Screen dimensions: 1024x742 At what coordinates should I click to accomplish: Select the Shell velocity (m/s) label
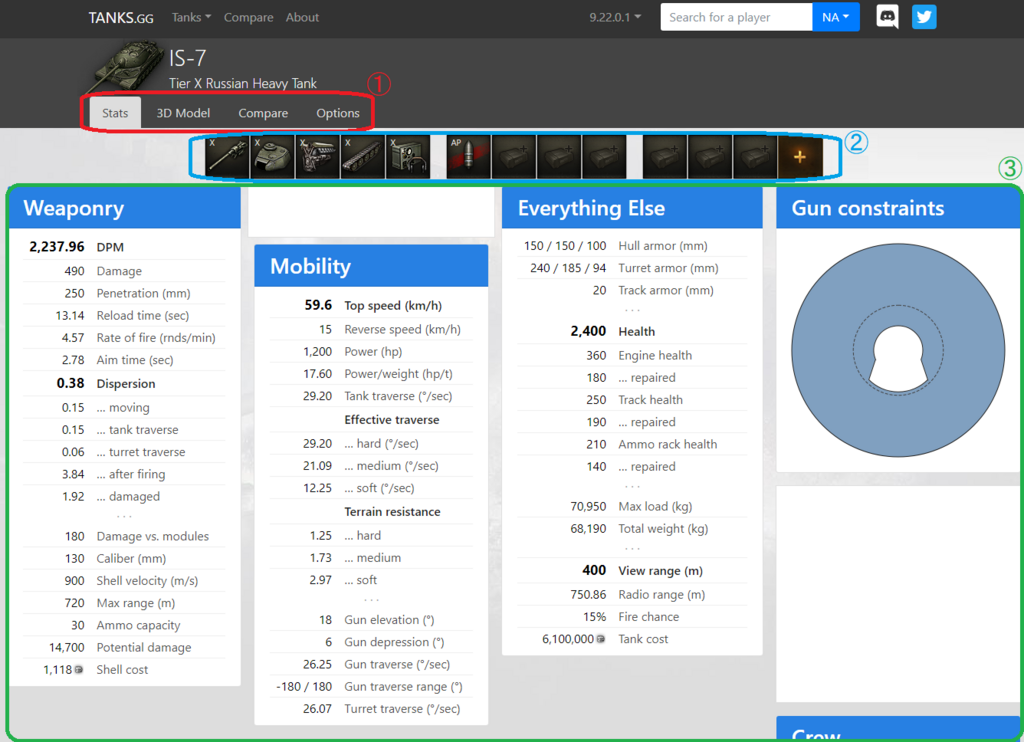coord(148,581)
